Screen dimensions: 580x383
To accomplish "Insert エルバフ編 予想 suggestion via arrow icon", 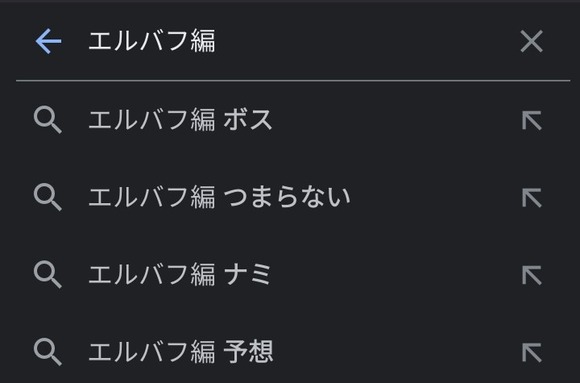I will 532,352.
